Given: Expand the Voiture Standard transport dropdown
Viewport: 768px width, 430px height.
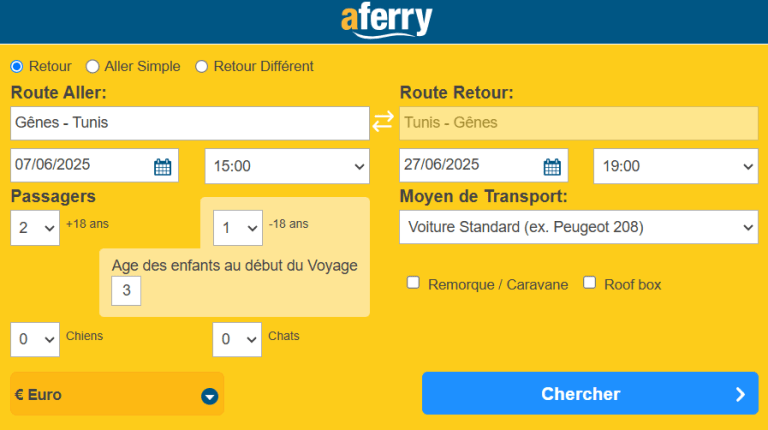Looking at the screenshot, I should point(578,227).
